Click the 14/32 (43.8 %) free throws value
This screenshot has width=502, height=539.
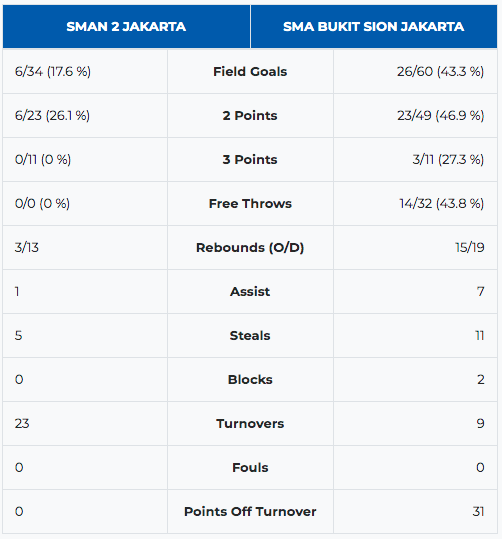click(441, 204)
